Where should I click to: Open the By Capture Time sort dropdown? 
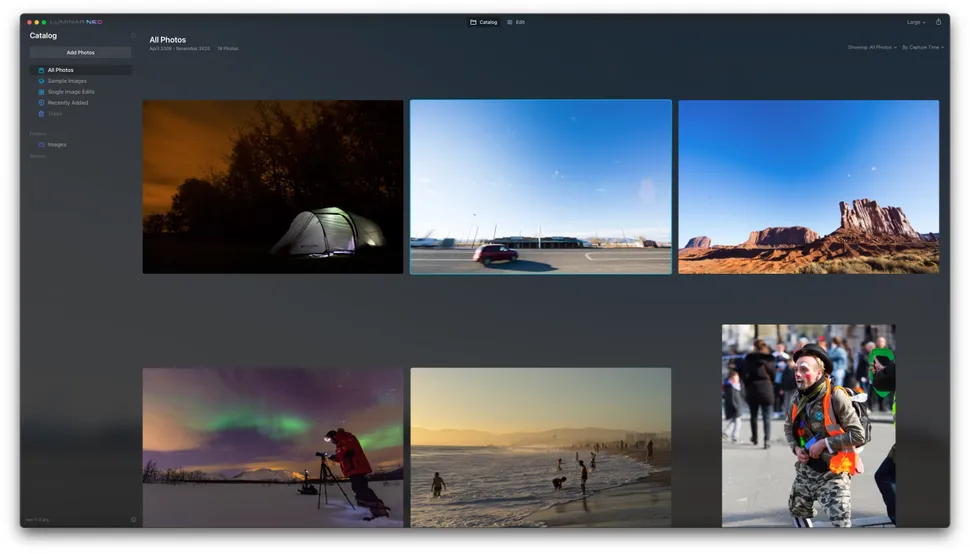923,47
